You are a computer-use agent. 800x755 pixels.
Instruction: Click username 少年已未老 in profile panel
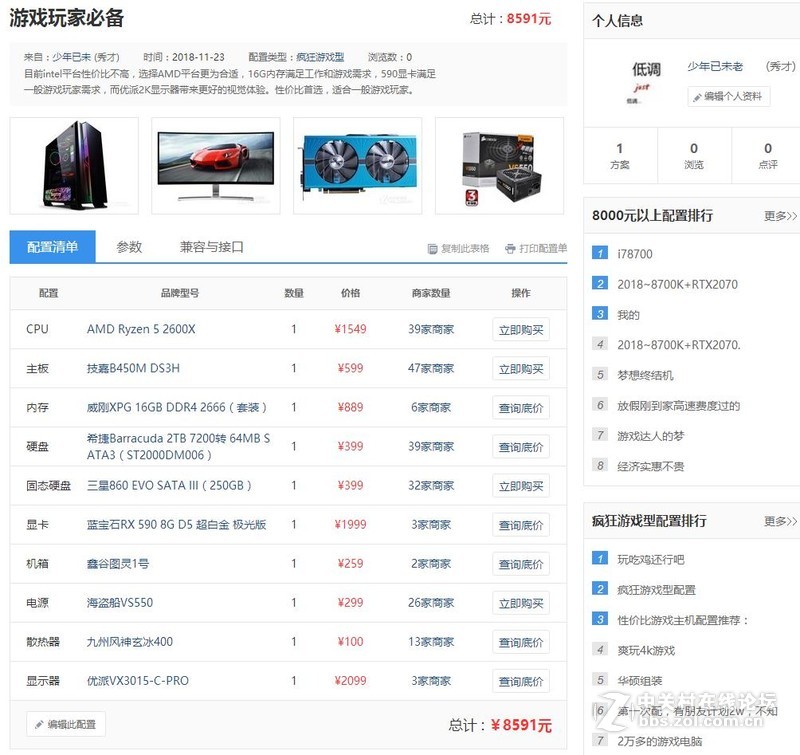[715, 66]
